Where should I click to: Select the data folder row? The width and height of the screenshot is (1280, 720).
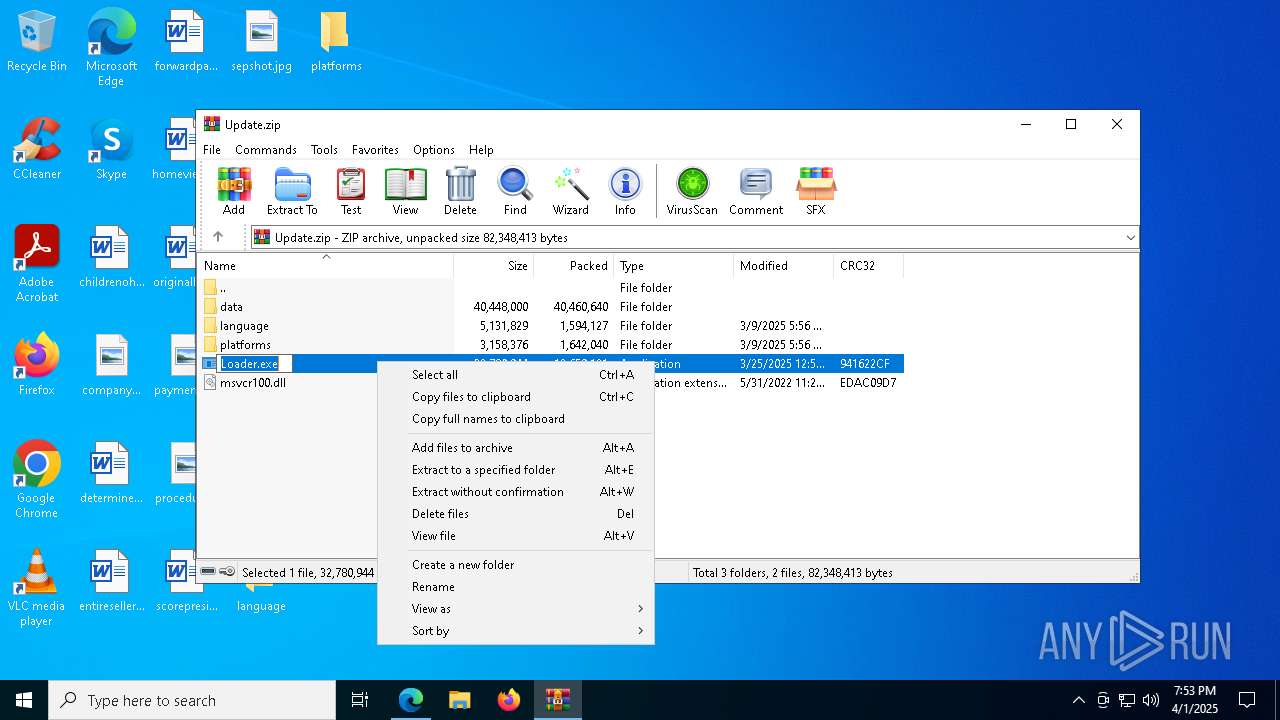coord(551,307)
